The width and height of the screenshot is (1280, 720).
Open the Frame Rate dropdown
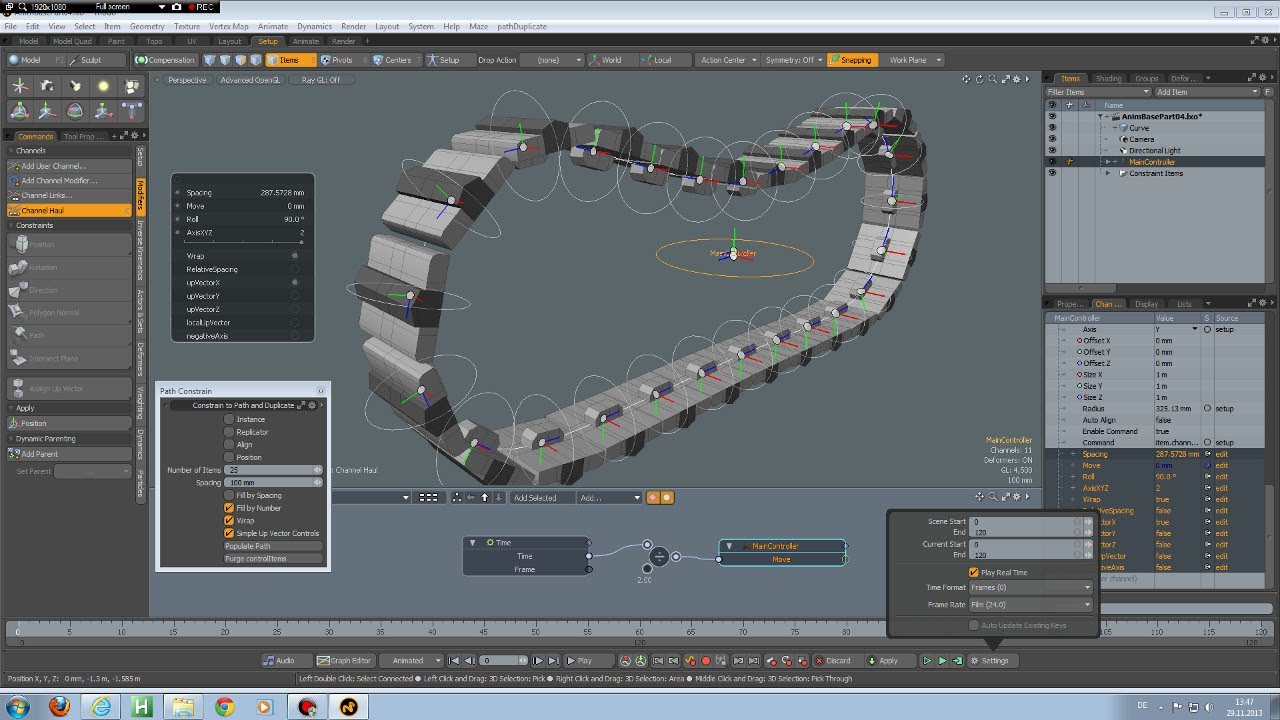[1030, 605]
